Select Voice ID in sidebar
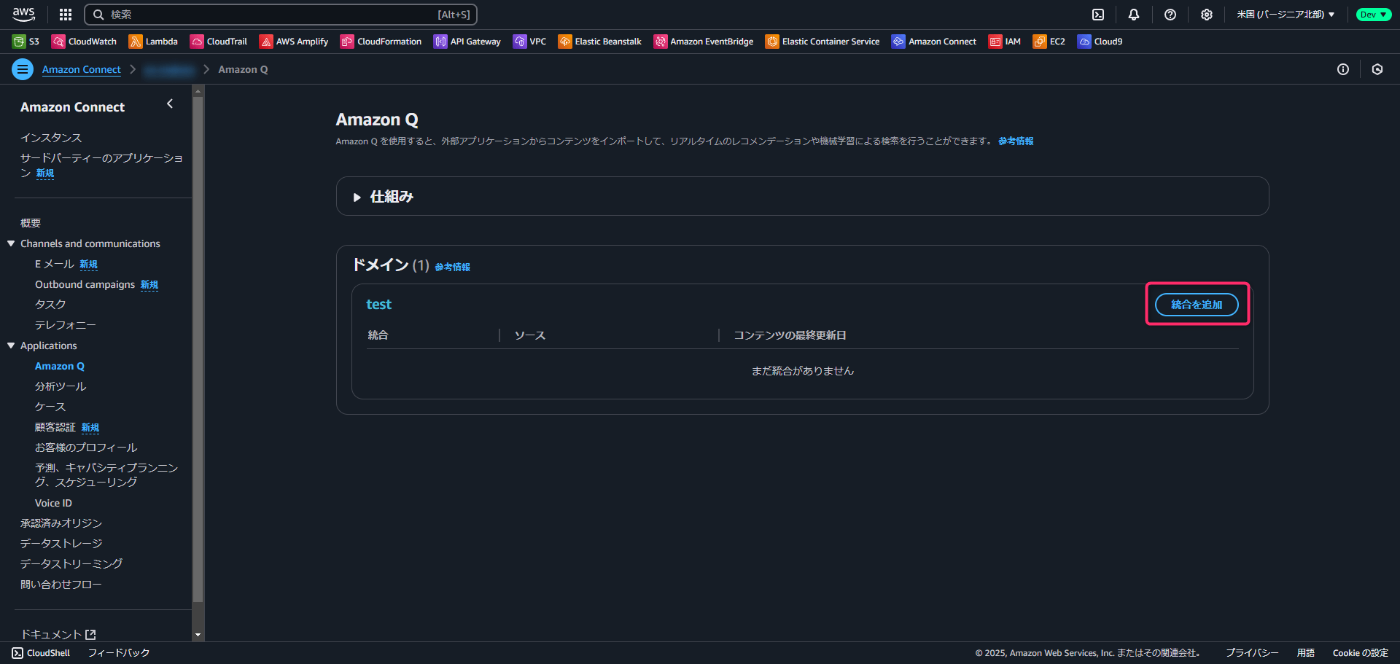Image resolution: width=1400 pixels, height=664 pixels. point(54,503)
